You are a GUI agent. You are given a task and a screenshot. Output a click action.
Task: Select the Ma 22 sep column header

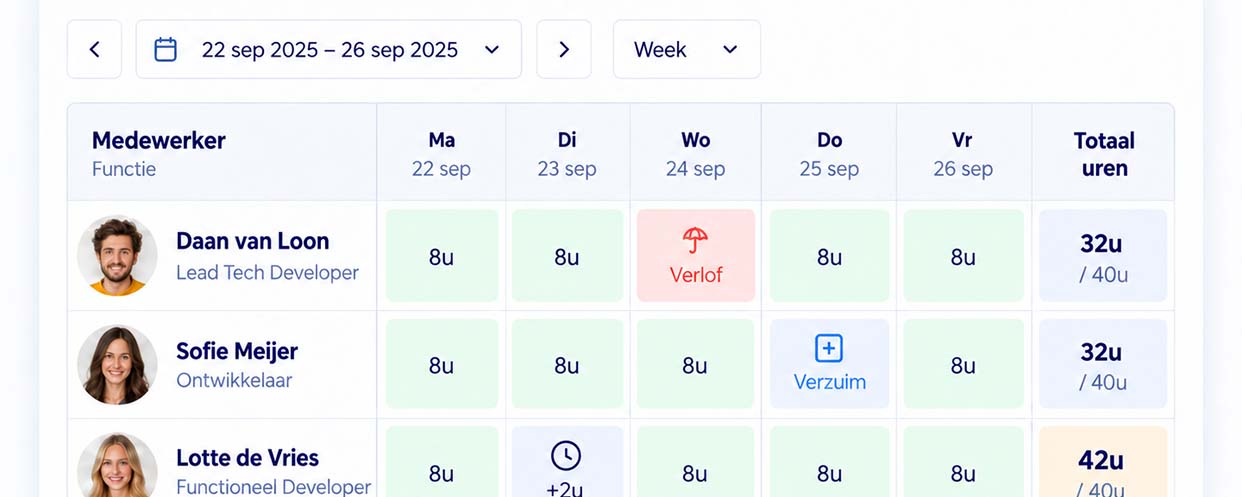click(441, 153)
